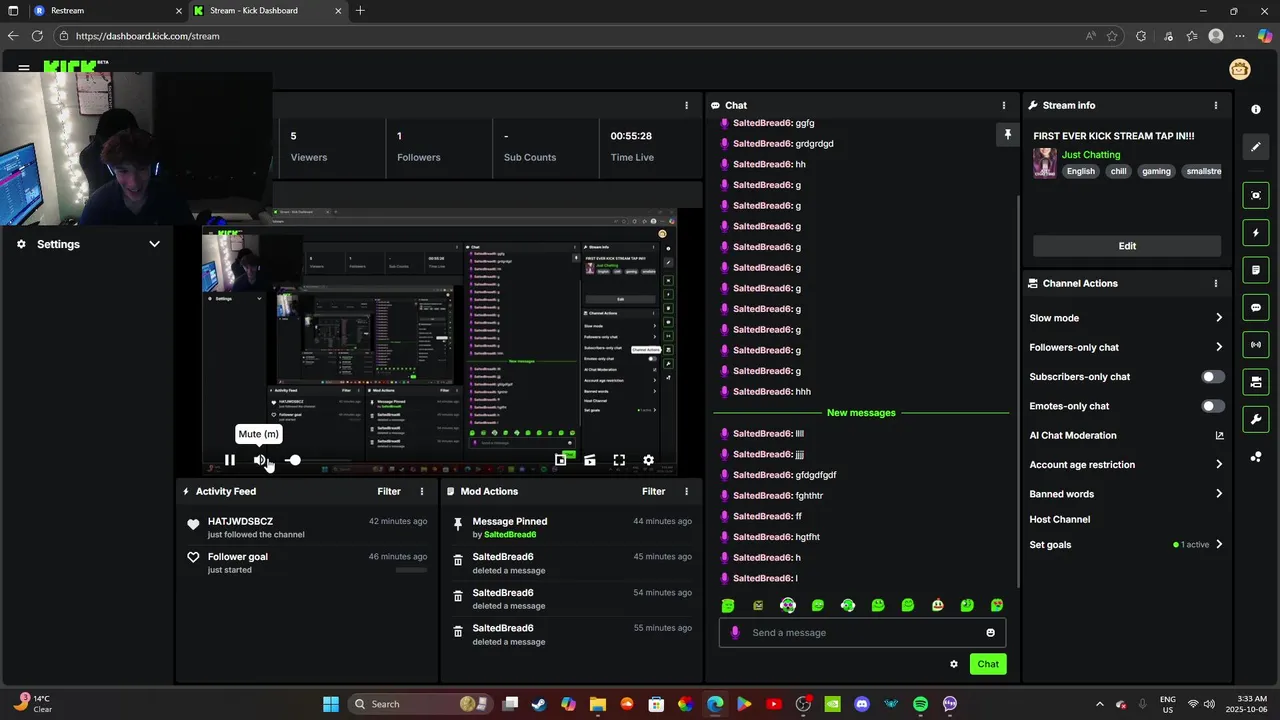
Task: Open Steam from the taskbar
Action: [539, 704]
